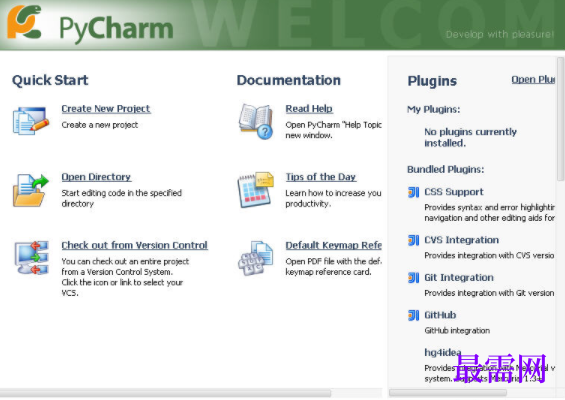Image resolution: width=565 pixels, height=400 pixels.
Task: Click the Plugins panel vertical scrollbar
Action: [x=560, y=119]
